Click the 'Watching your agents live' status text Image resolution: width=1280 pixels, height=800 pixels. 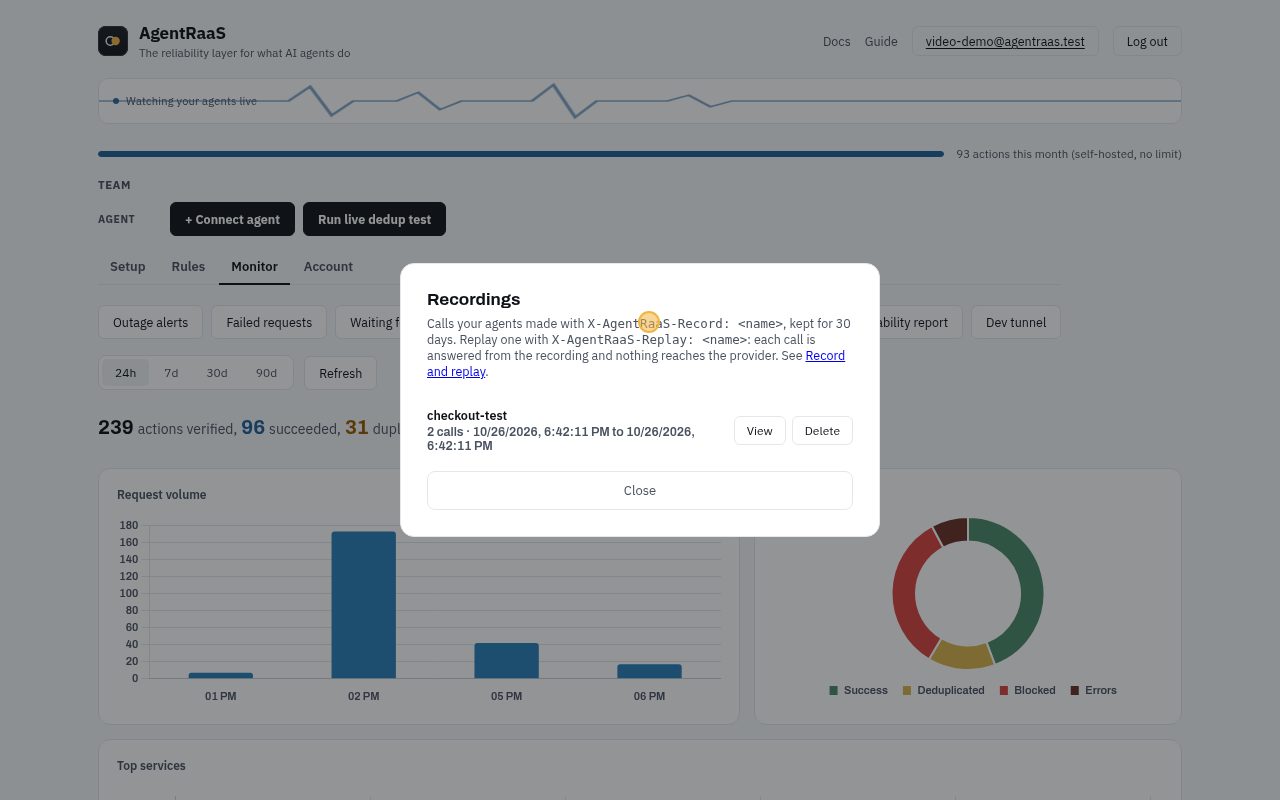click(191, 101)
